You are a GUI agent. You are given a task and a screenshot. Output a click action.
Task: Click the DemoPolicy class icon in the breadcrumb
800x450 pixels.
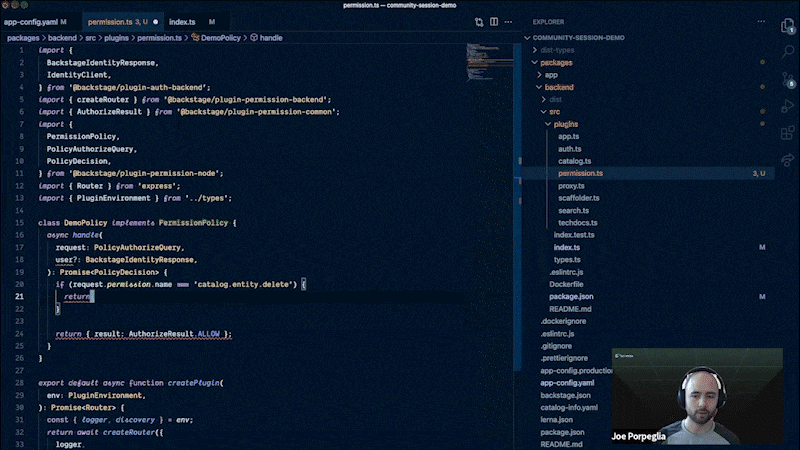195,38
